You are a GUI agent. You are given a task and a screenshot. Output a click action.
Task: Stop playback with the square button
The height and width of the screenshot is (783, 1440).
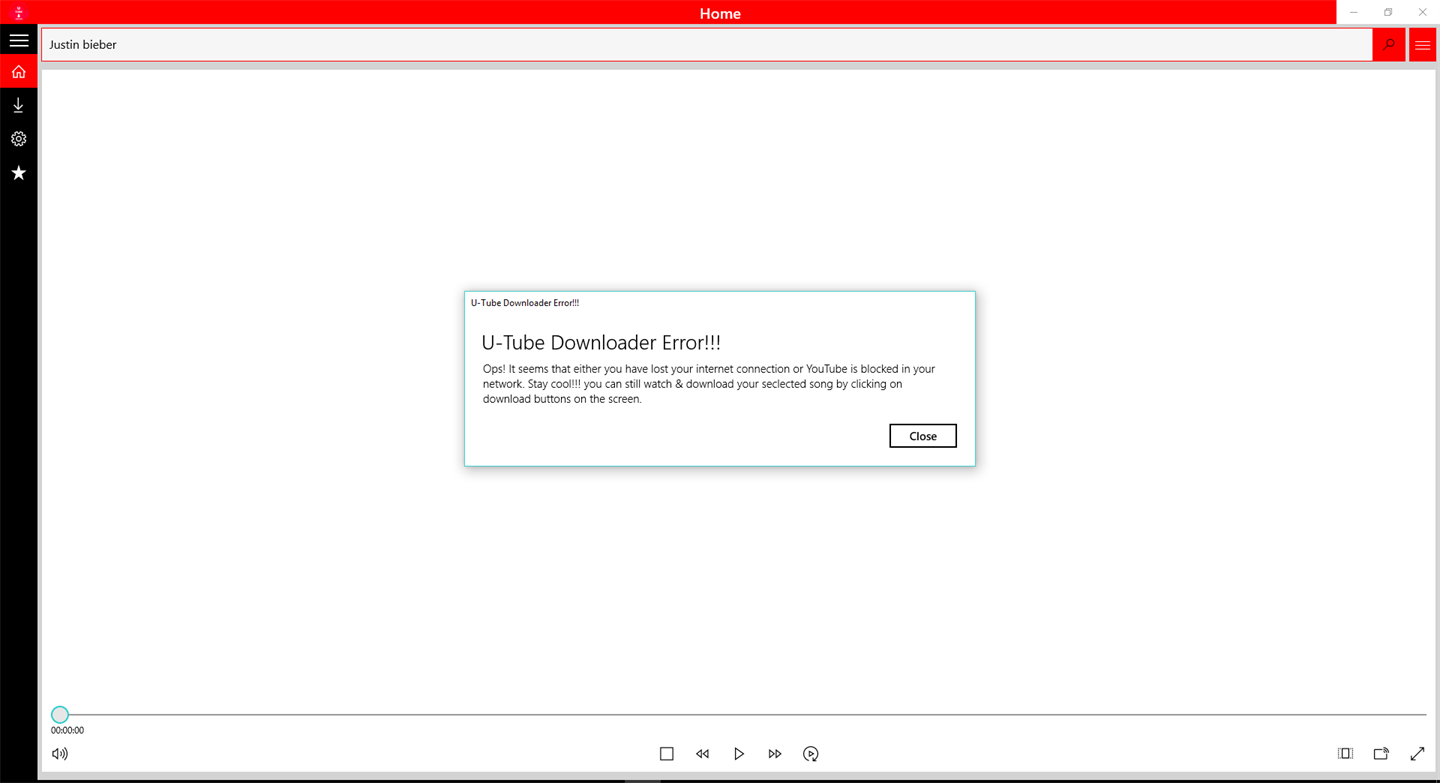667,754
